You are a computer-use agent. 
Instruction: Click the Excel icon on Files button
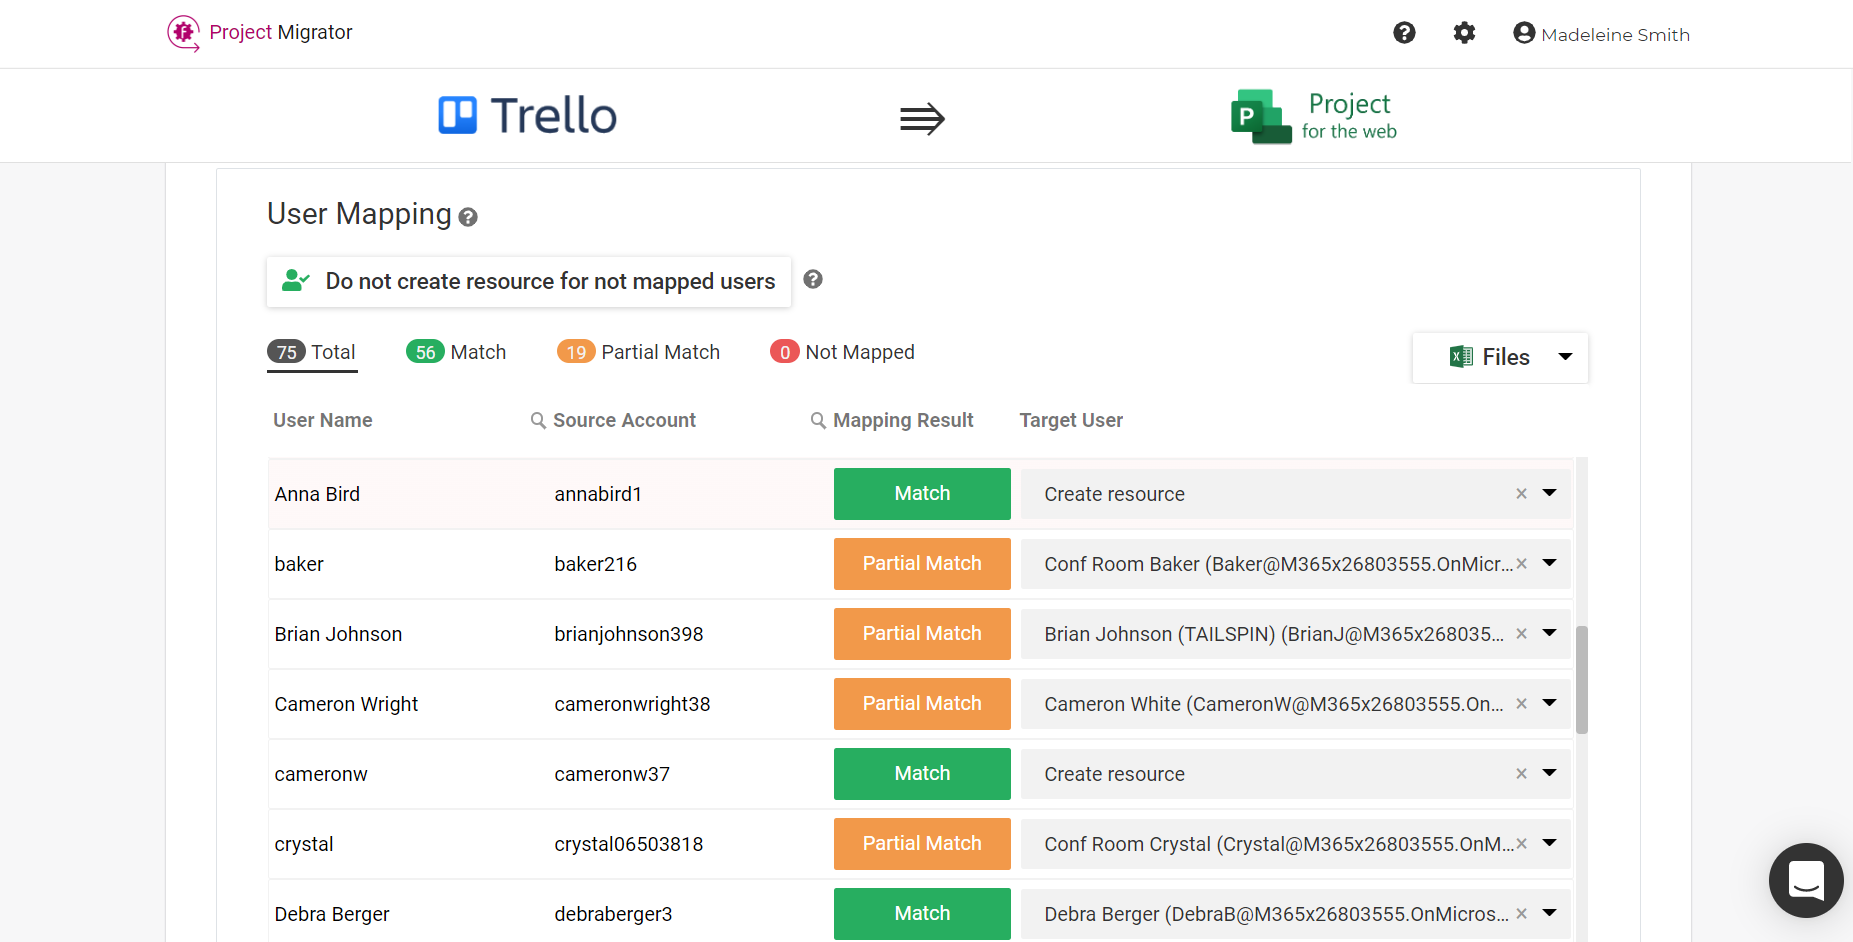[x=1461, y=357]
